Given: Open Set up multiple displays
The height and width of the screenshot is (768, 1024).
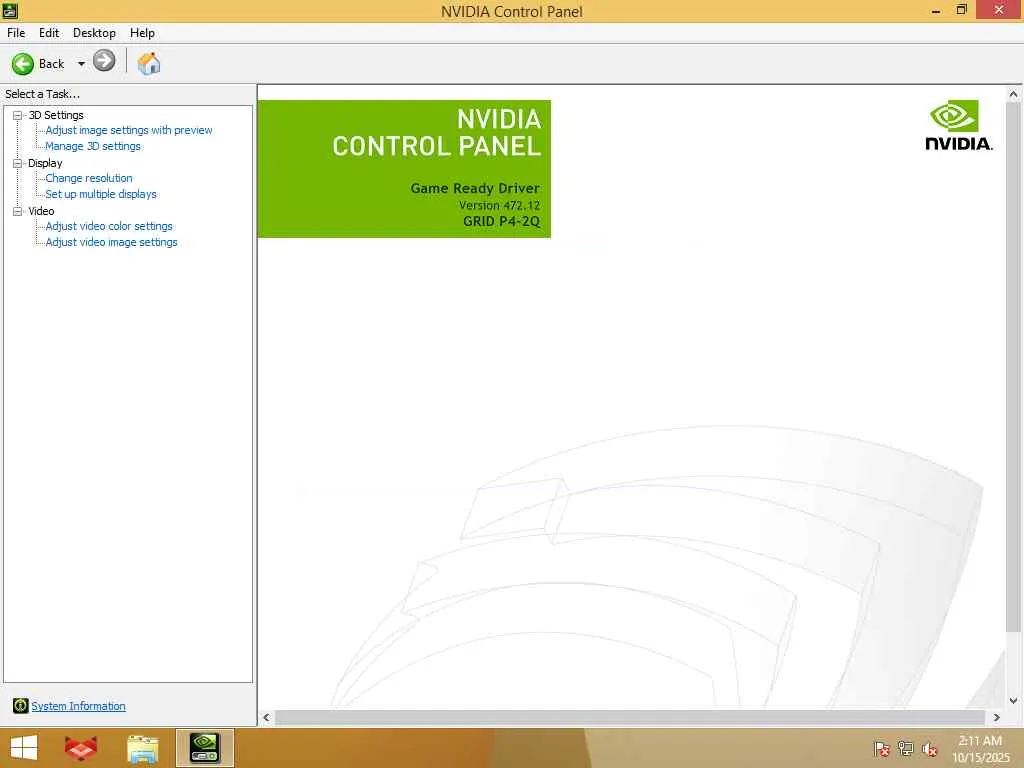Looking at the screenshot, I should click(101, 194).
